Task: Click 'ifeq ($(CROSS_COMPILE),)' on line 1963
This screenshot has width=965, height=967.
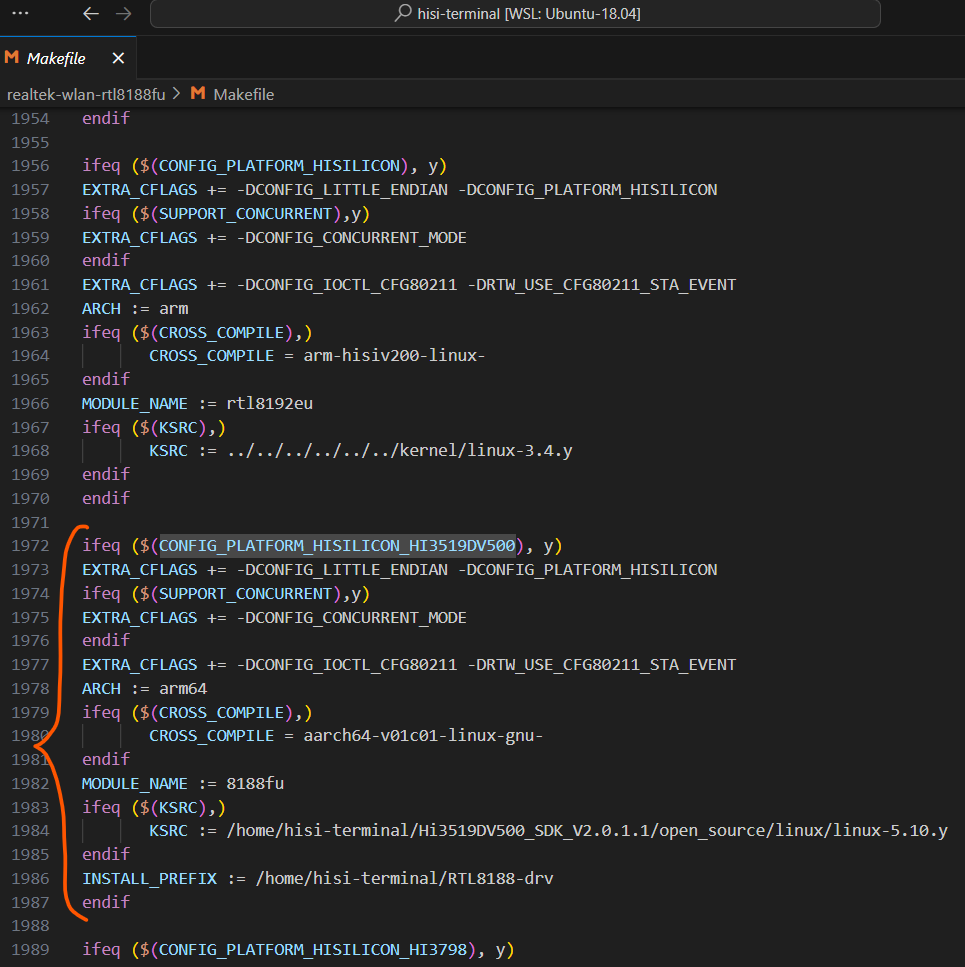Action: click(197, 332)
